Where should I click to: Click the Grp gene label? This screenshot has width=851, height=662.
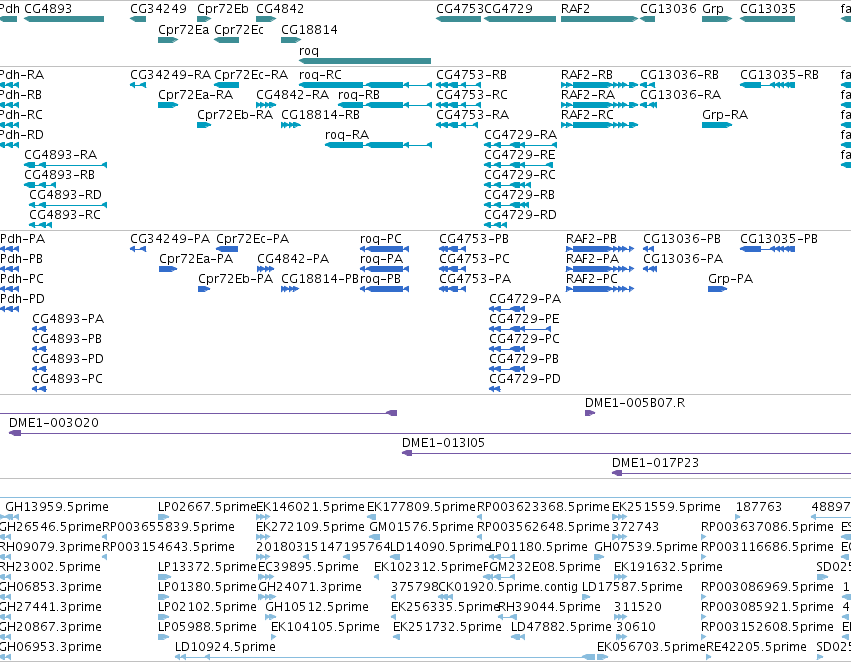tap(713, 9)
